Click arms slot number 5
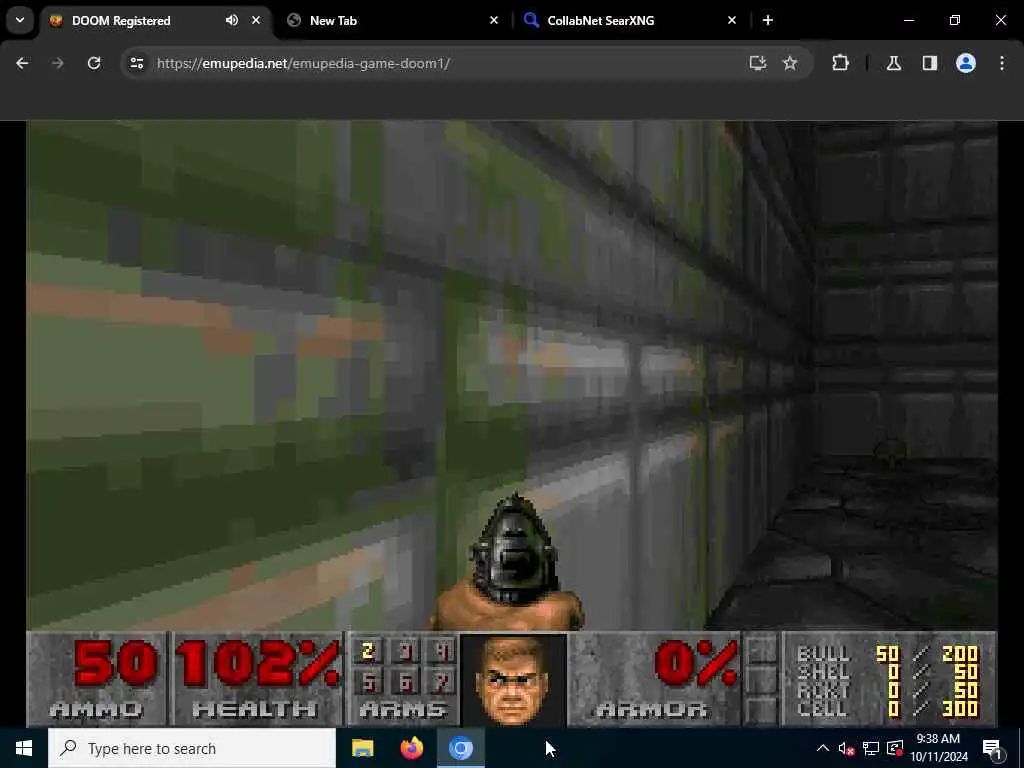The width and height of the screenshot is (1024, 768). tap(368, 683)
